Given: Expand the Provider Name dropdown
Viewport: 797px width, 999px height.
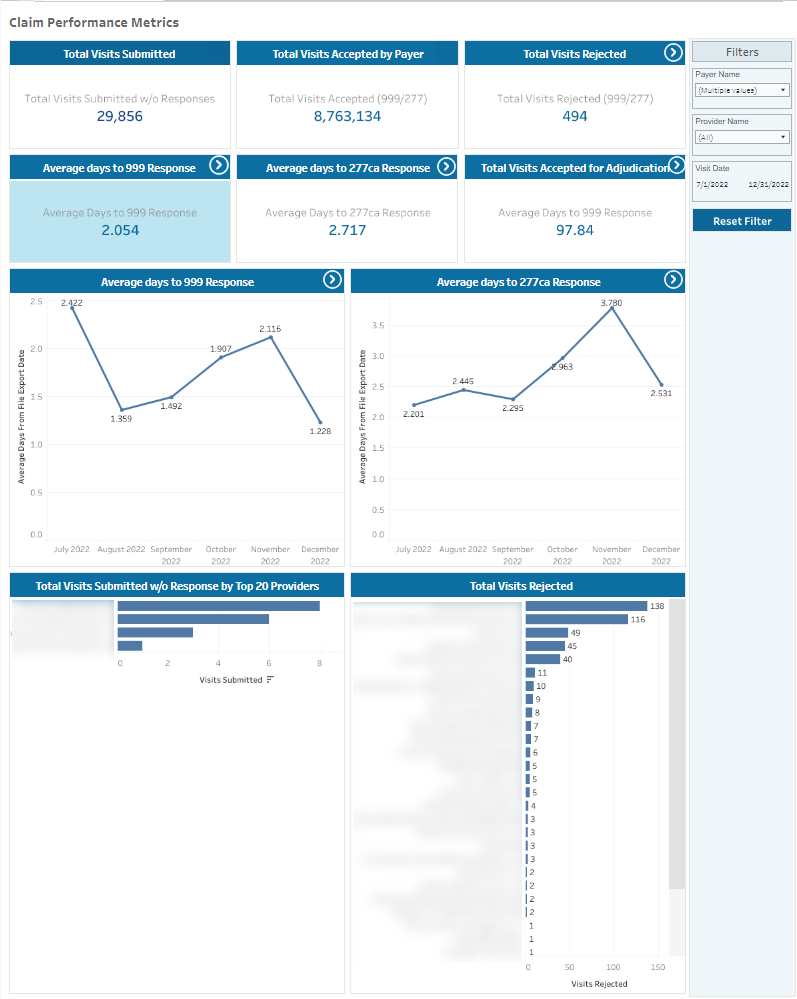Looking at the screenshot, I should 741,137.
